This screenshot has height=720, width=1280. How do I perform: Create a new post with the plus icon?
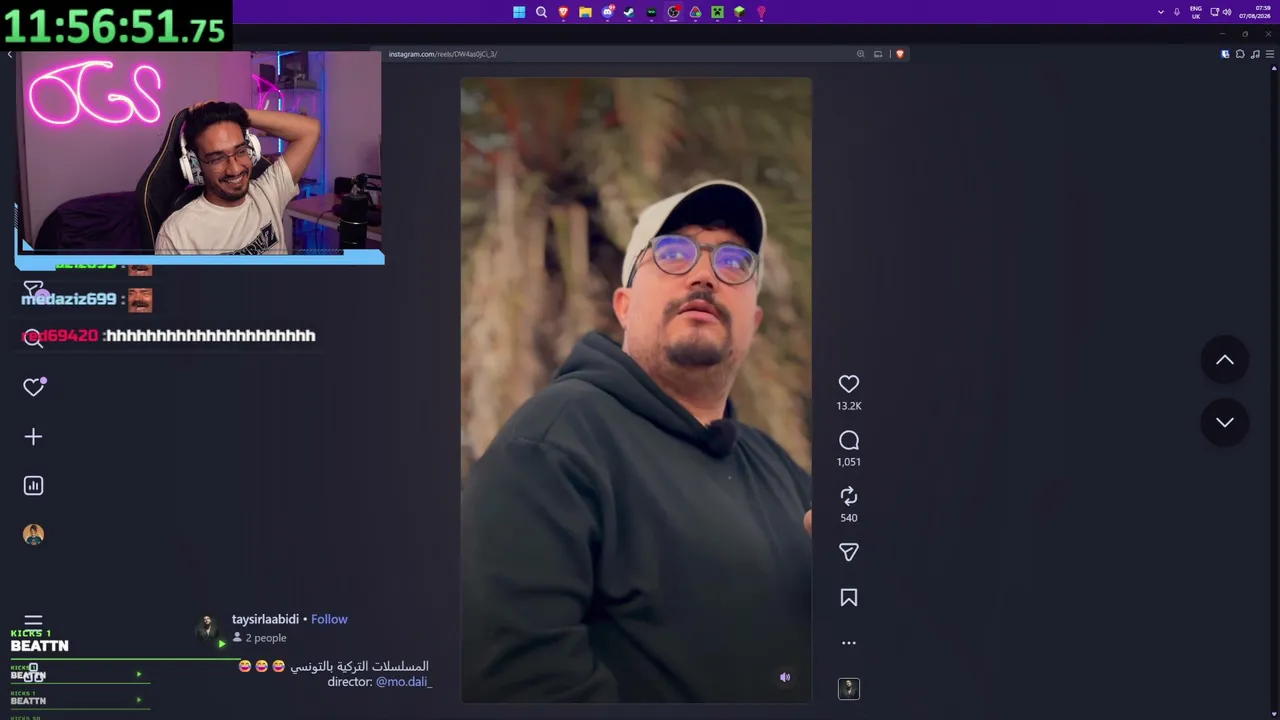point(33,437)
